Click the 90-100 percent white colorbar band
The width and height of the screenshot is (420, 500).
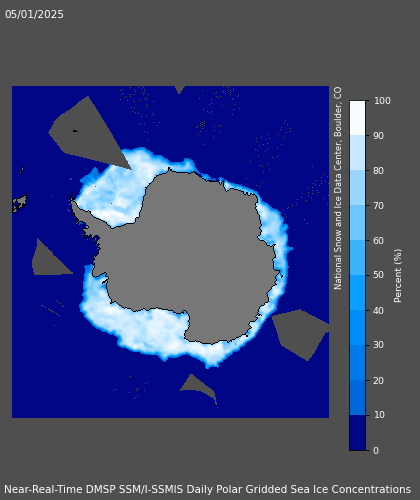[x=357, y=118]
